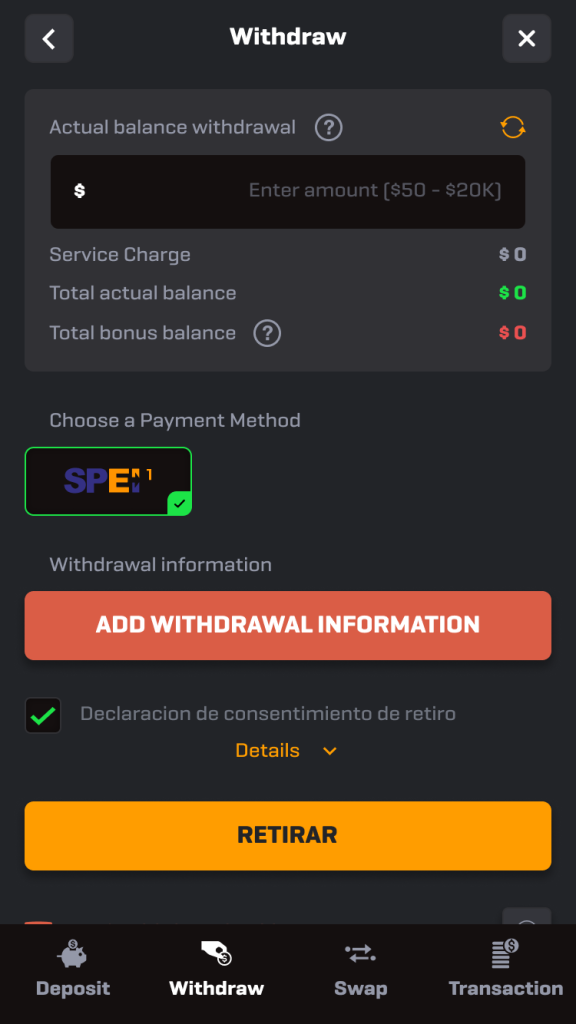Open help icon for Total bonus balance
The image size is (576, 1024).
click(x=267, y=333)
